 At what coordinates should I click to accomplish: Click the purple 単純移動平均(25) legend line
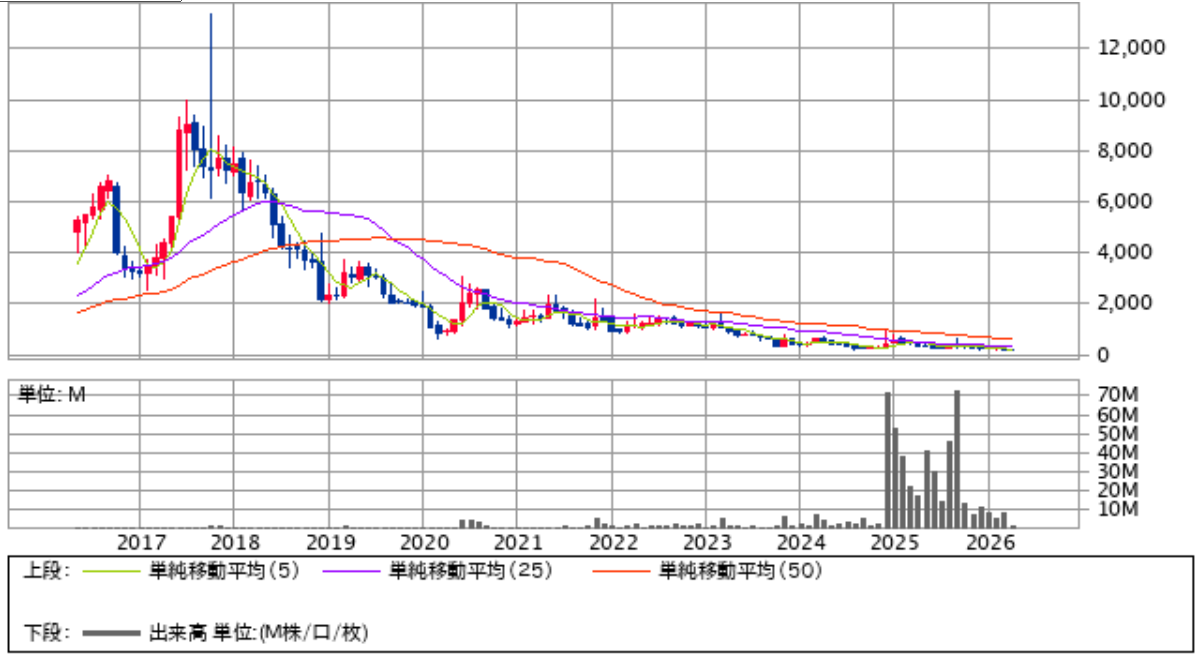351,572
